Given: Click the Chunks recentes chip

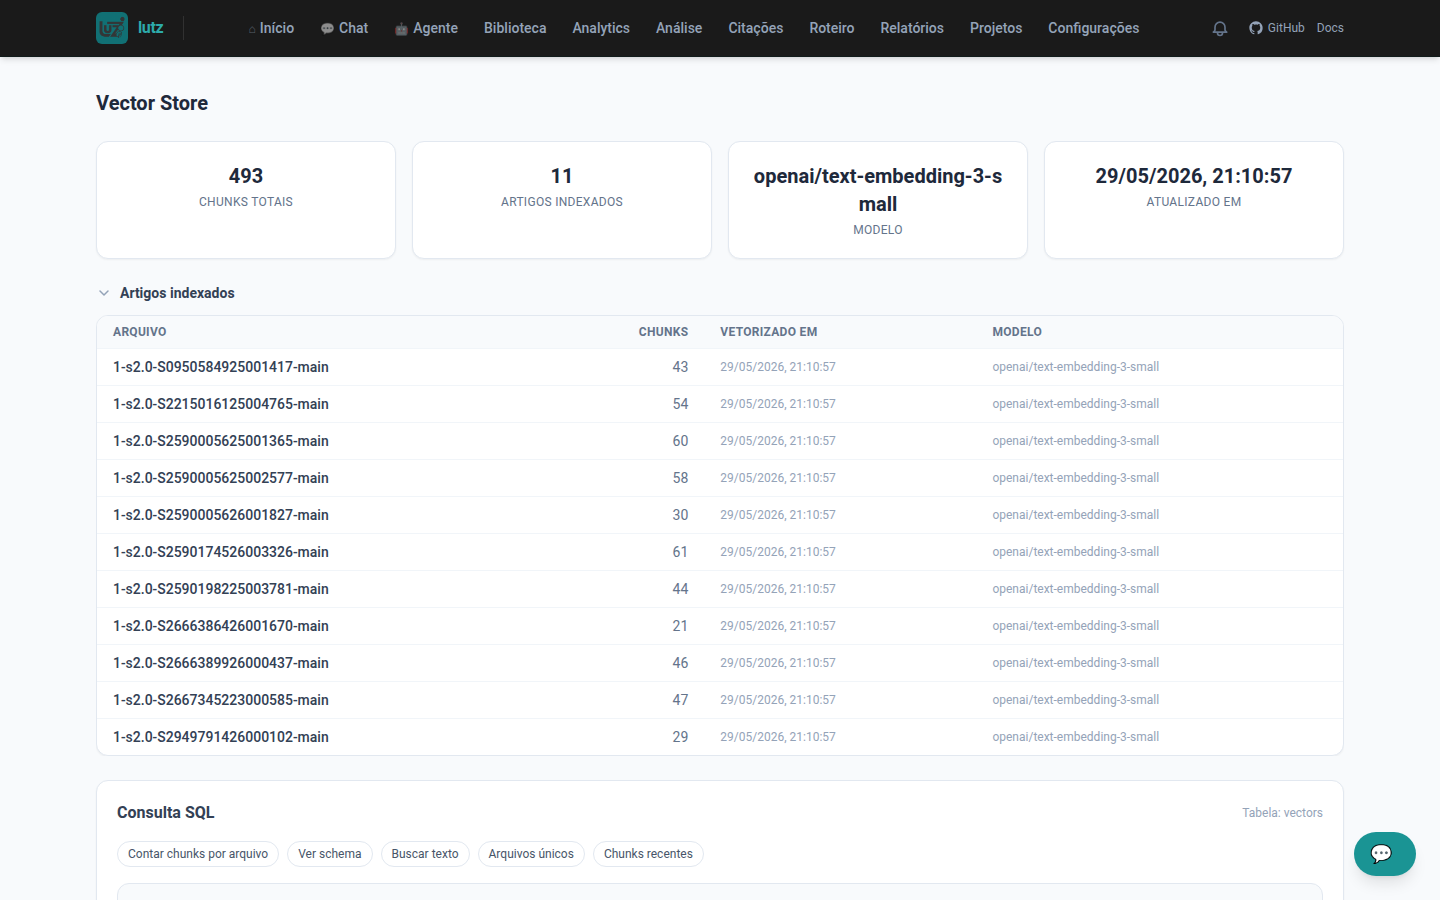Looking at the screenshot, I should tap(648, 854).
